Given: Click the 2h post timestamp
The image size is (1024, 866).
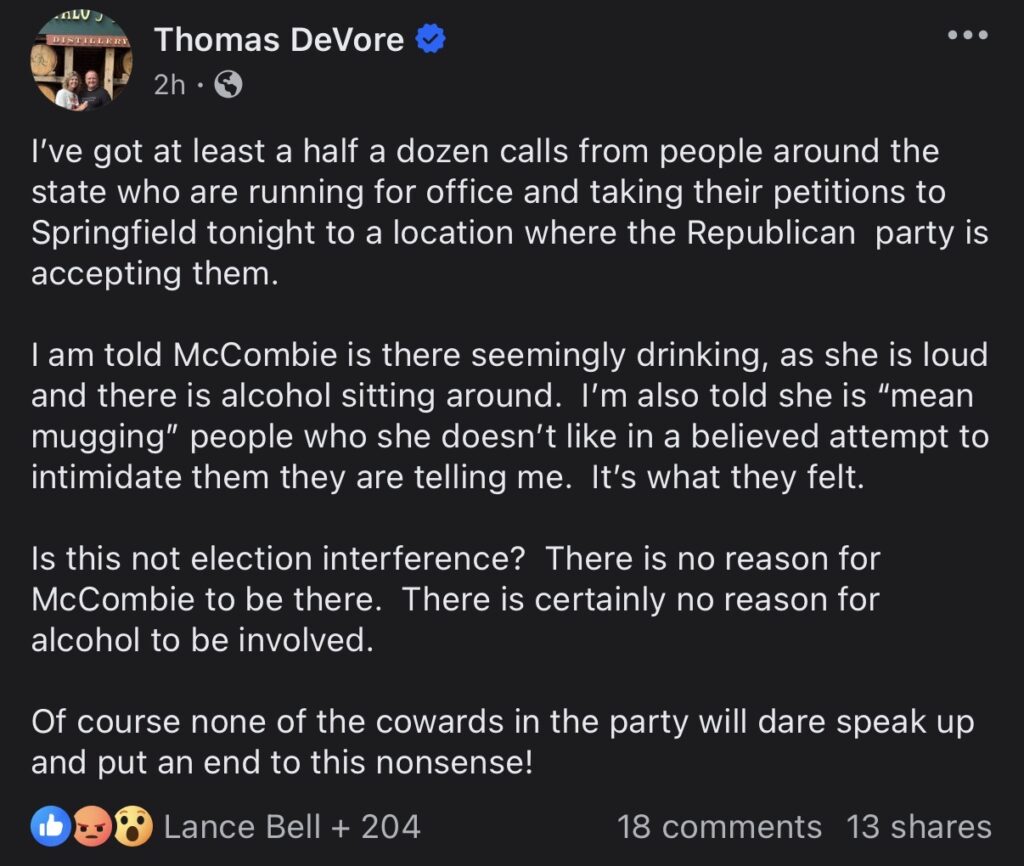Looking at the screenshot, I should (169, 86).
